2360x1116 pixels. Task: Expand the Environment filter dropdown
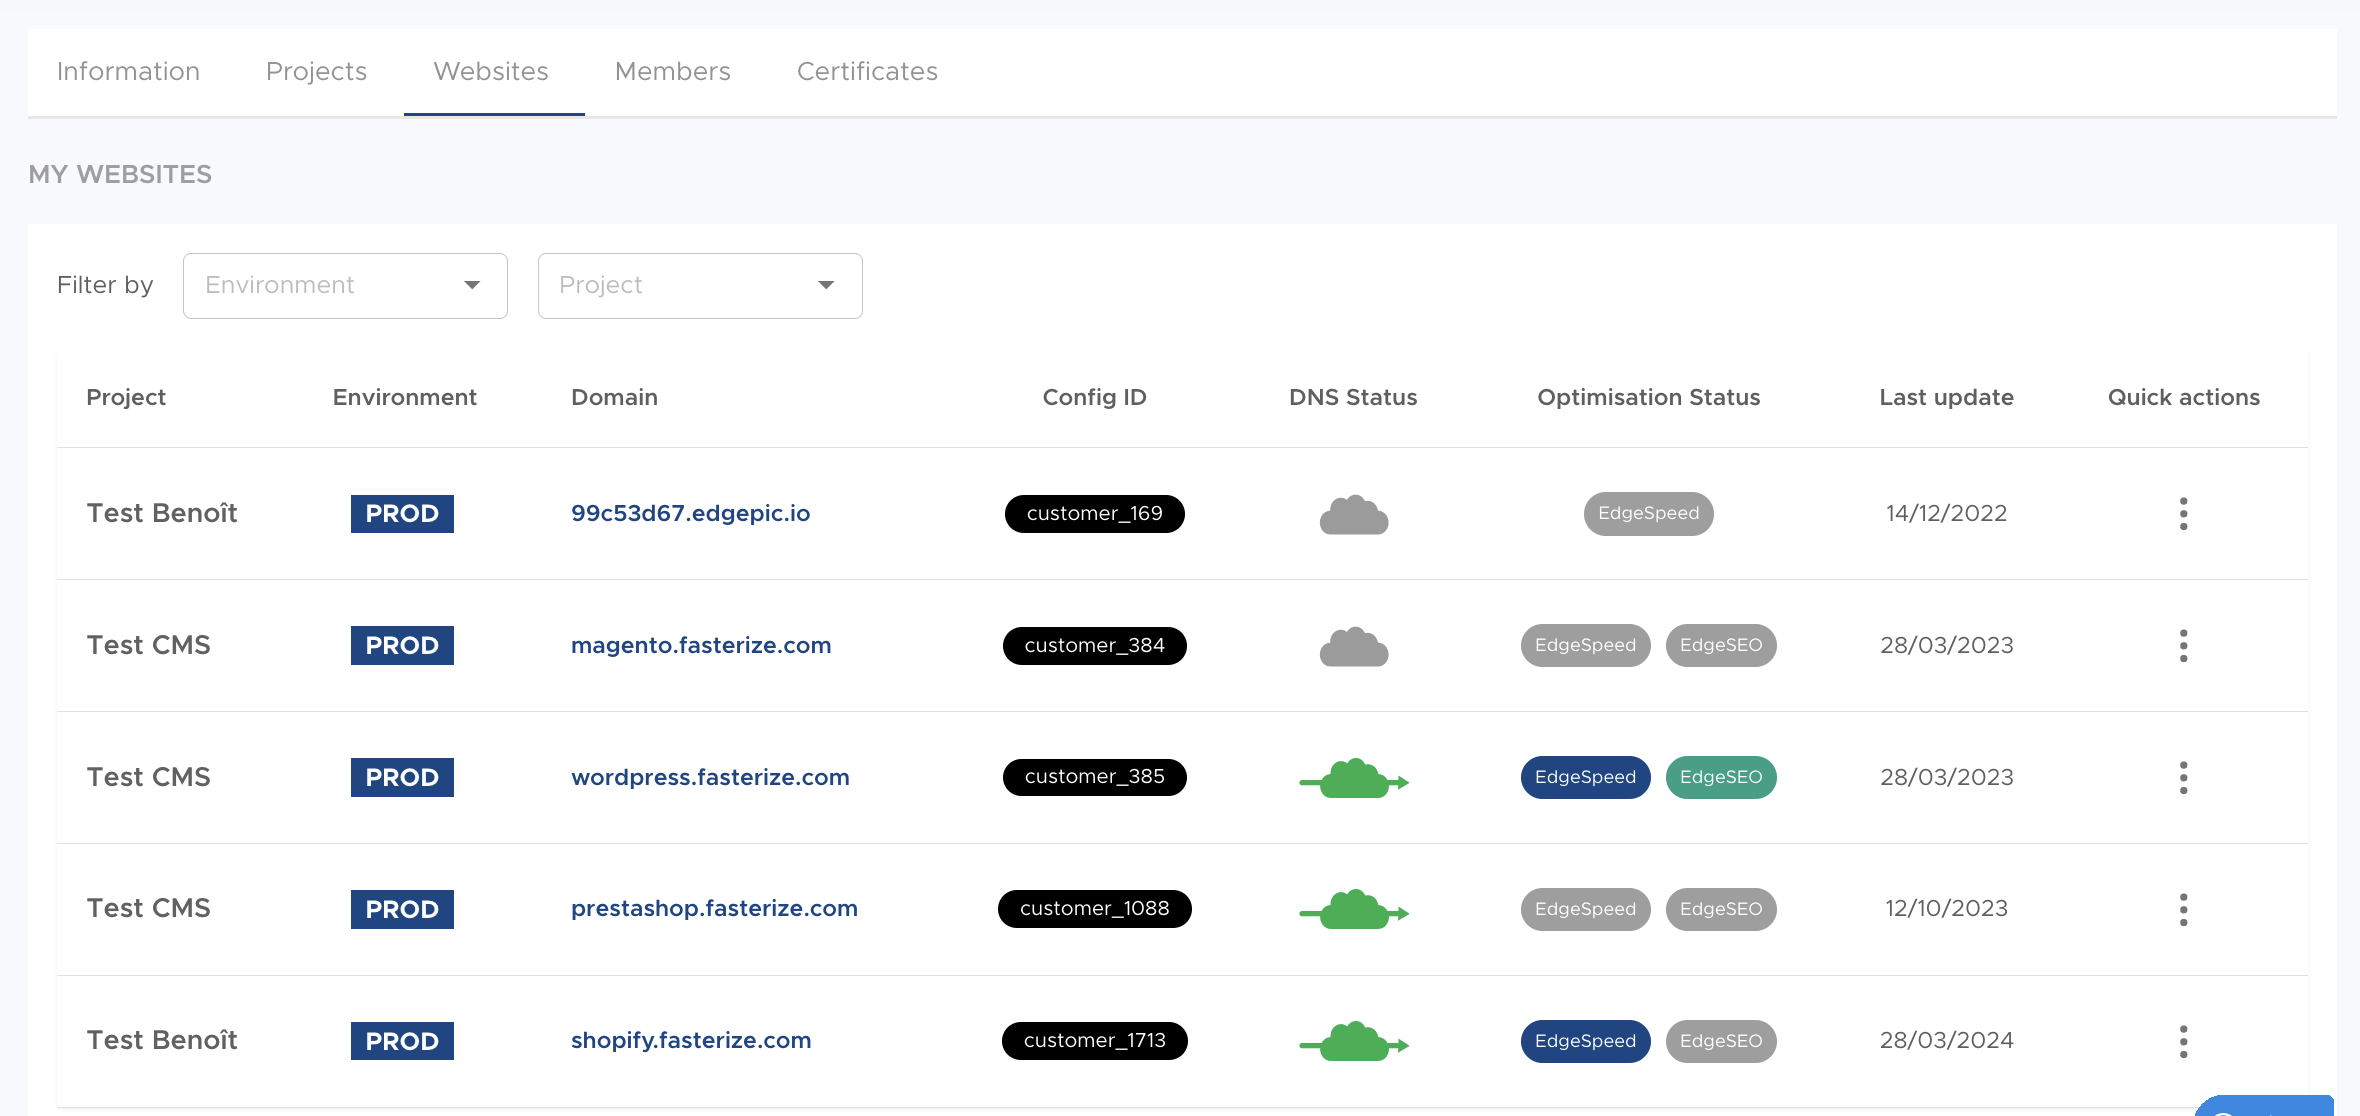(x=345, y=286)
